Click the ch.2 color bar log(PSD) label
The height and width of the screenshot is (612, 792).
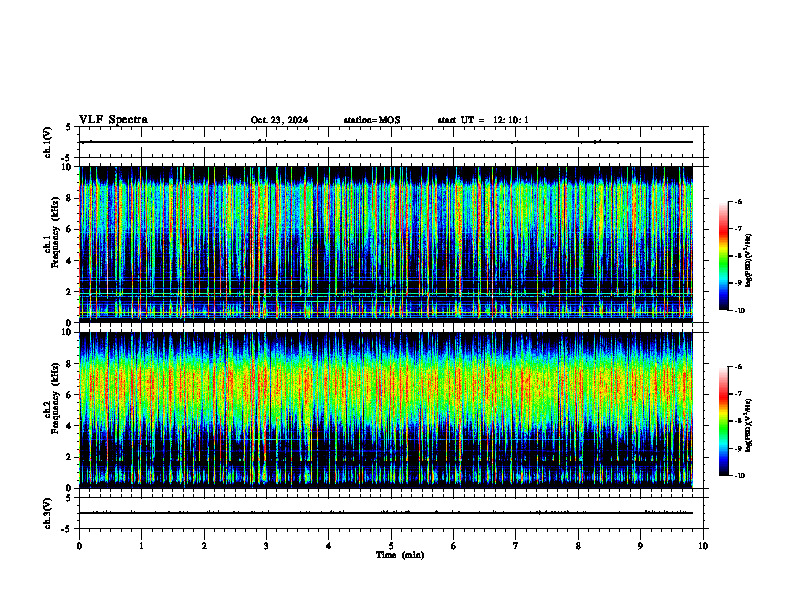(x=749, y=426)
